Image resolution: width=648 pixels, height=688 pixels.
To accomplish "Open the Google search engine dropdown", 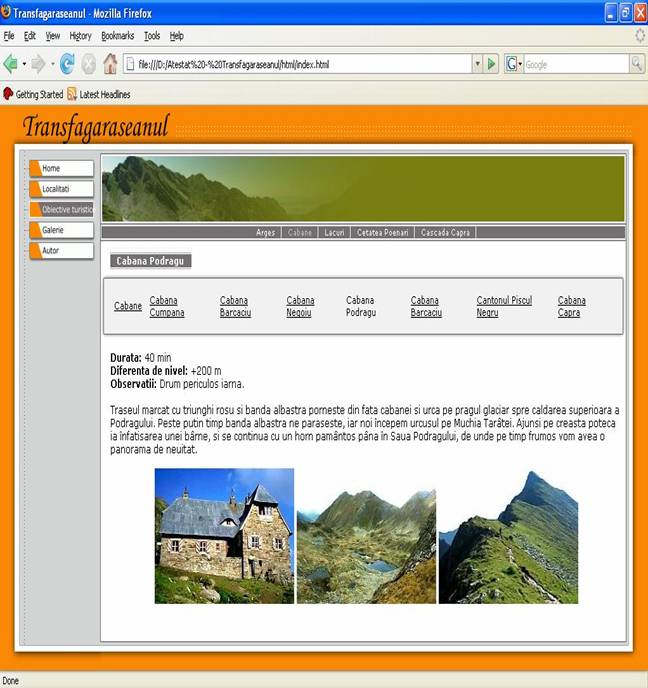I will tap(514, 64).
